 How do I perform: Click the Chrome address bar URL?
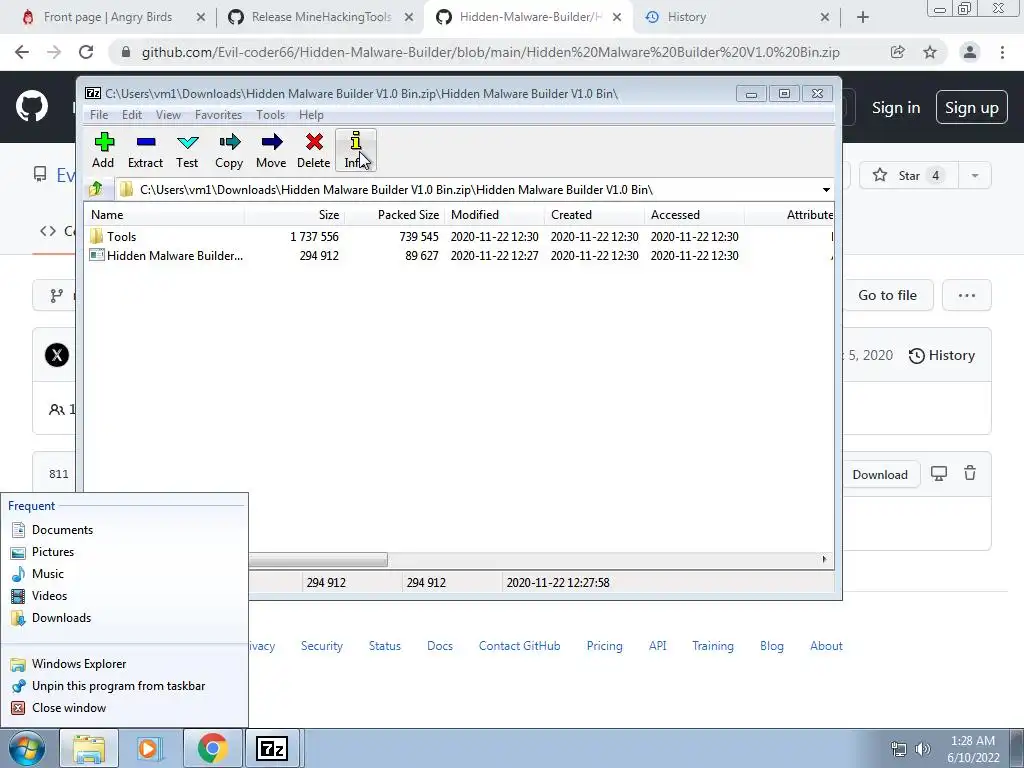pyautogui.click(x=490, y=52)
